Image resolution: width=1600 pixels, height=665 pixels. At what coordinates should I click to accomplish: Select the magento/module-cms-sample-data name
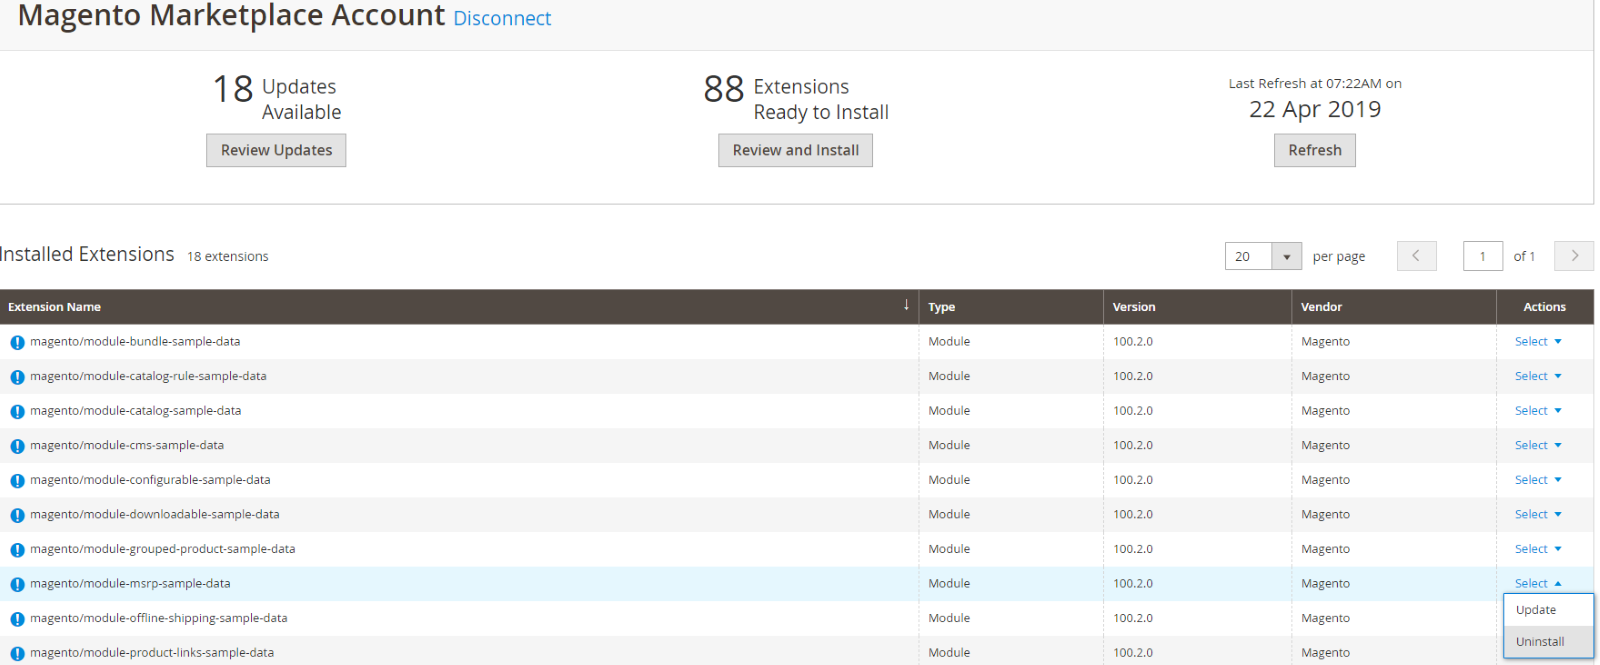[127, 445]
